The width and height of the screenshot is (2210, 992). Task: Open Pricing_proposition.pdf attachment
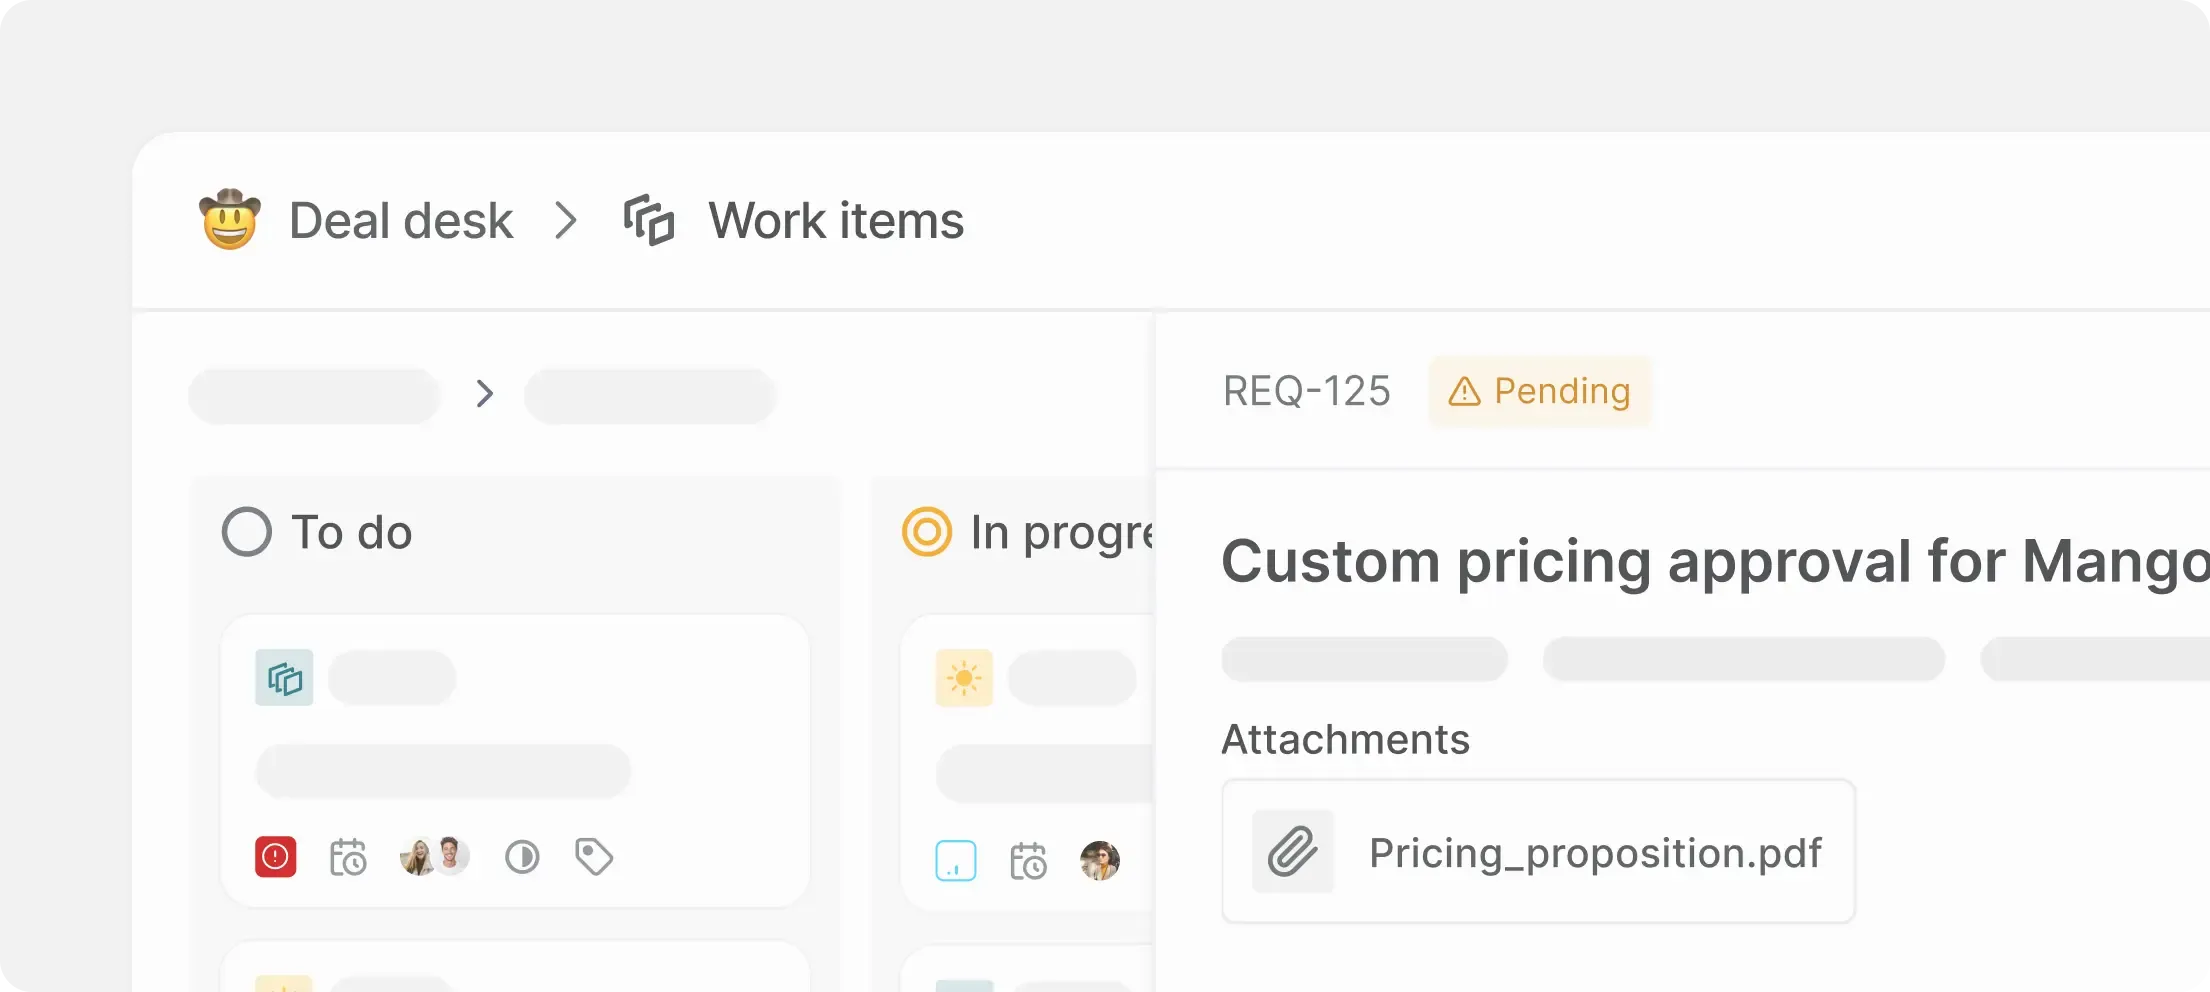click(1594, 853)
